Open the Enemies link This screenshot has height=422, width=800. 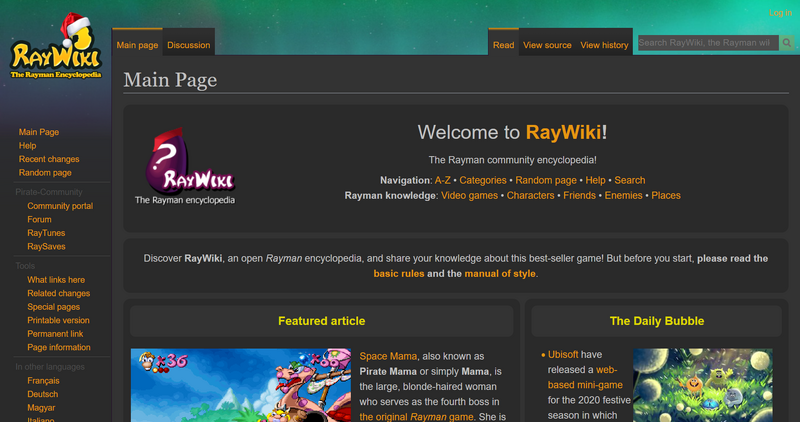(x=623, y=195)
